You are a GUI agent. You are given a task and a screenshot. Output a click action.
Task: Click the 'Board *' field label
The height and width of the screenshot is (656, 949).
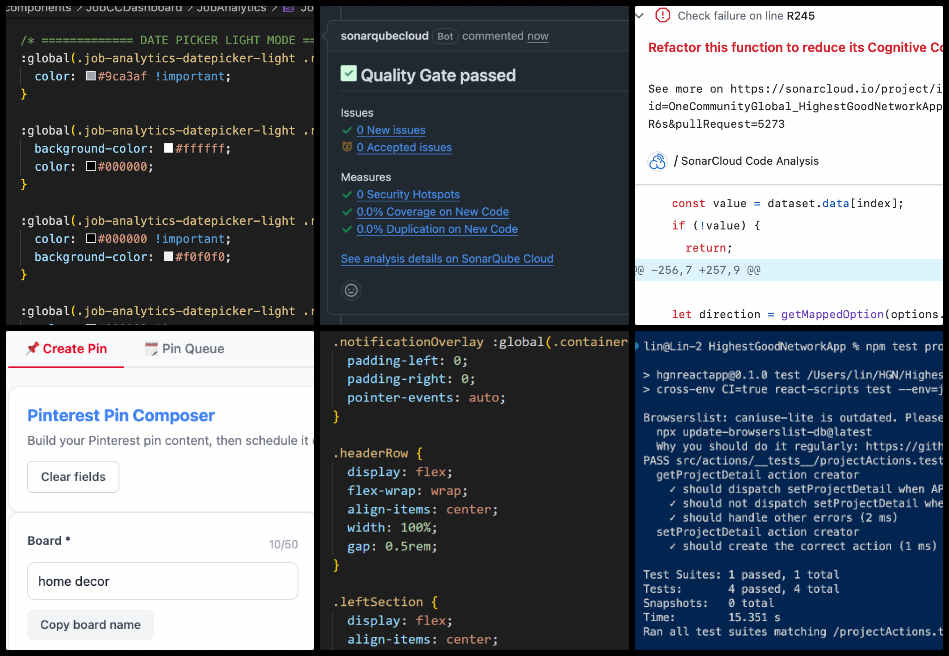click(49, 540)
